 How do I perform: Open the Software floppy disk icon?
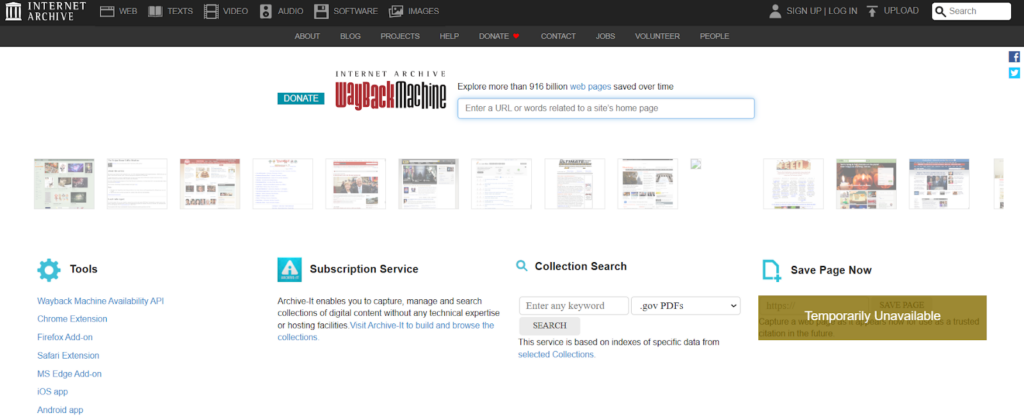[x=321, y=12]
